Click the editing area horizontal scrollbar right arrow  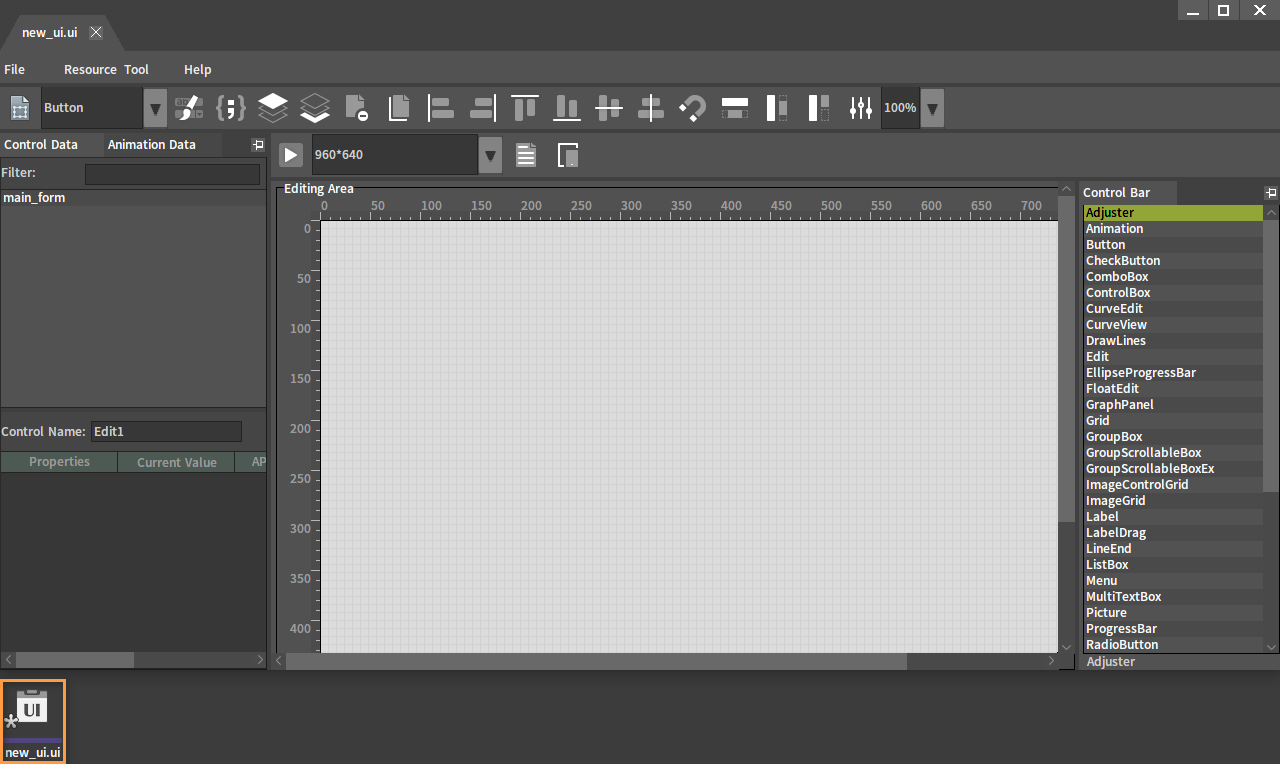tap(1051, 661)
